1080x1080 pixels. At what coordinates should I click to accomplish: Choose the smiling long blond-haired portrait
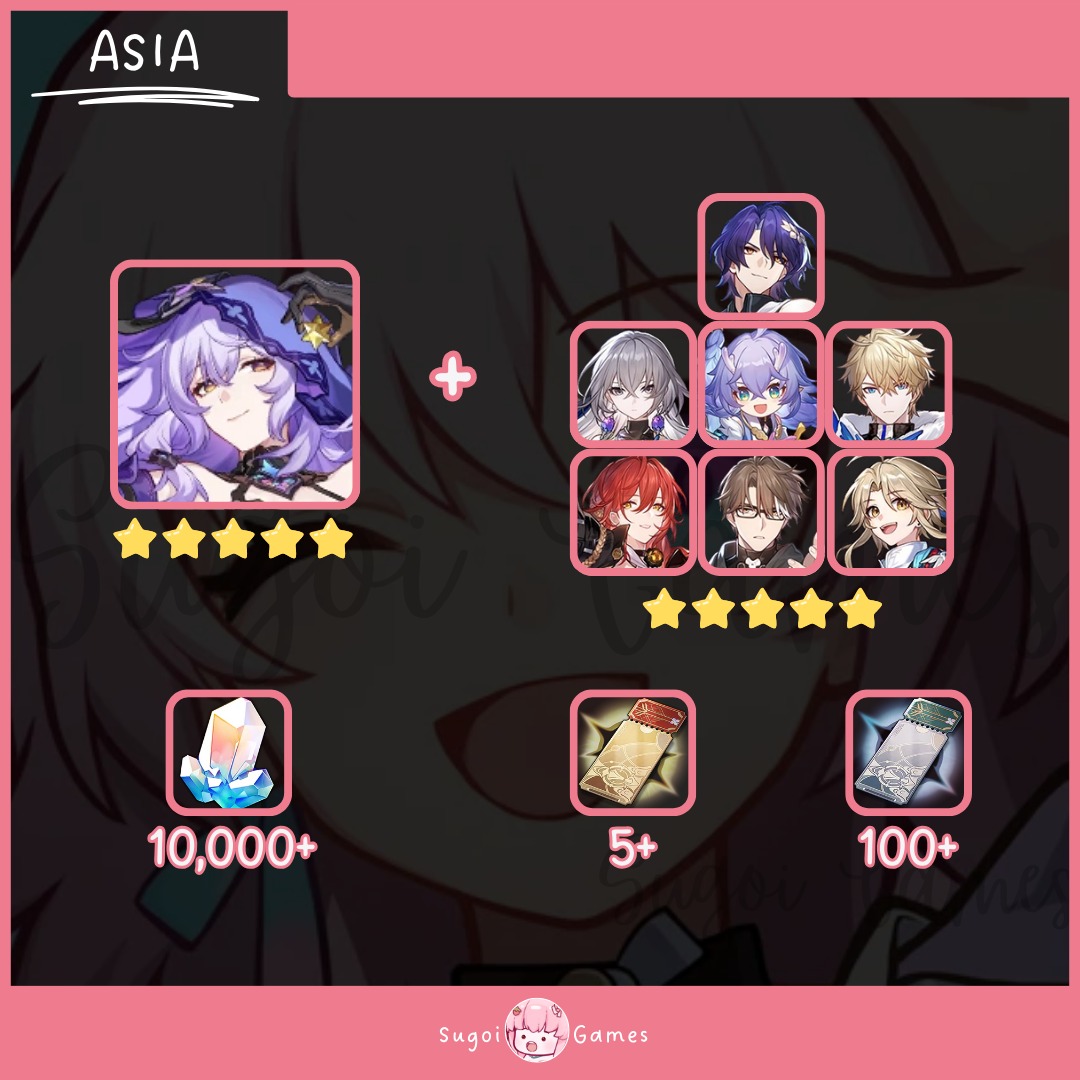pyautogui.click(x=890, y=512)
